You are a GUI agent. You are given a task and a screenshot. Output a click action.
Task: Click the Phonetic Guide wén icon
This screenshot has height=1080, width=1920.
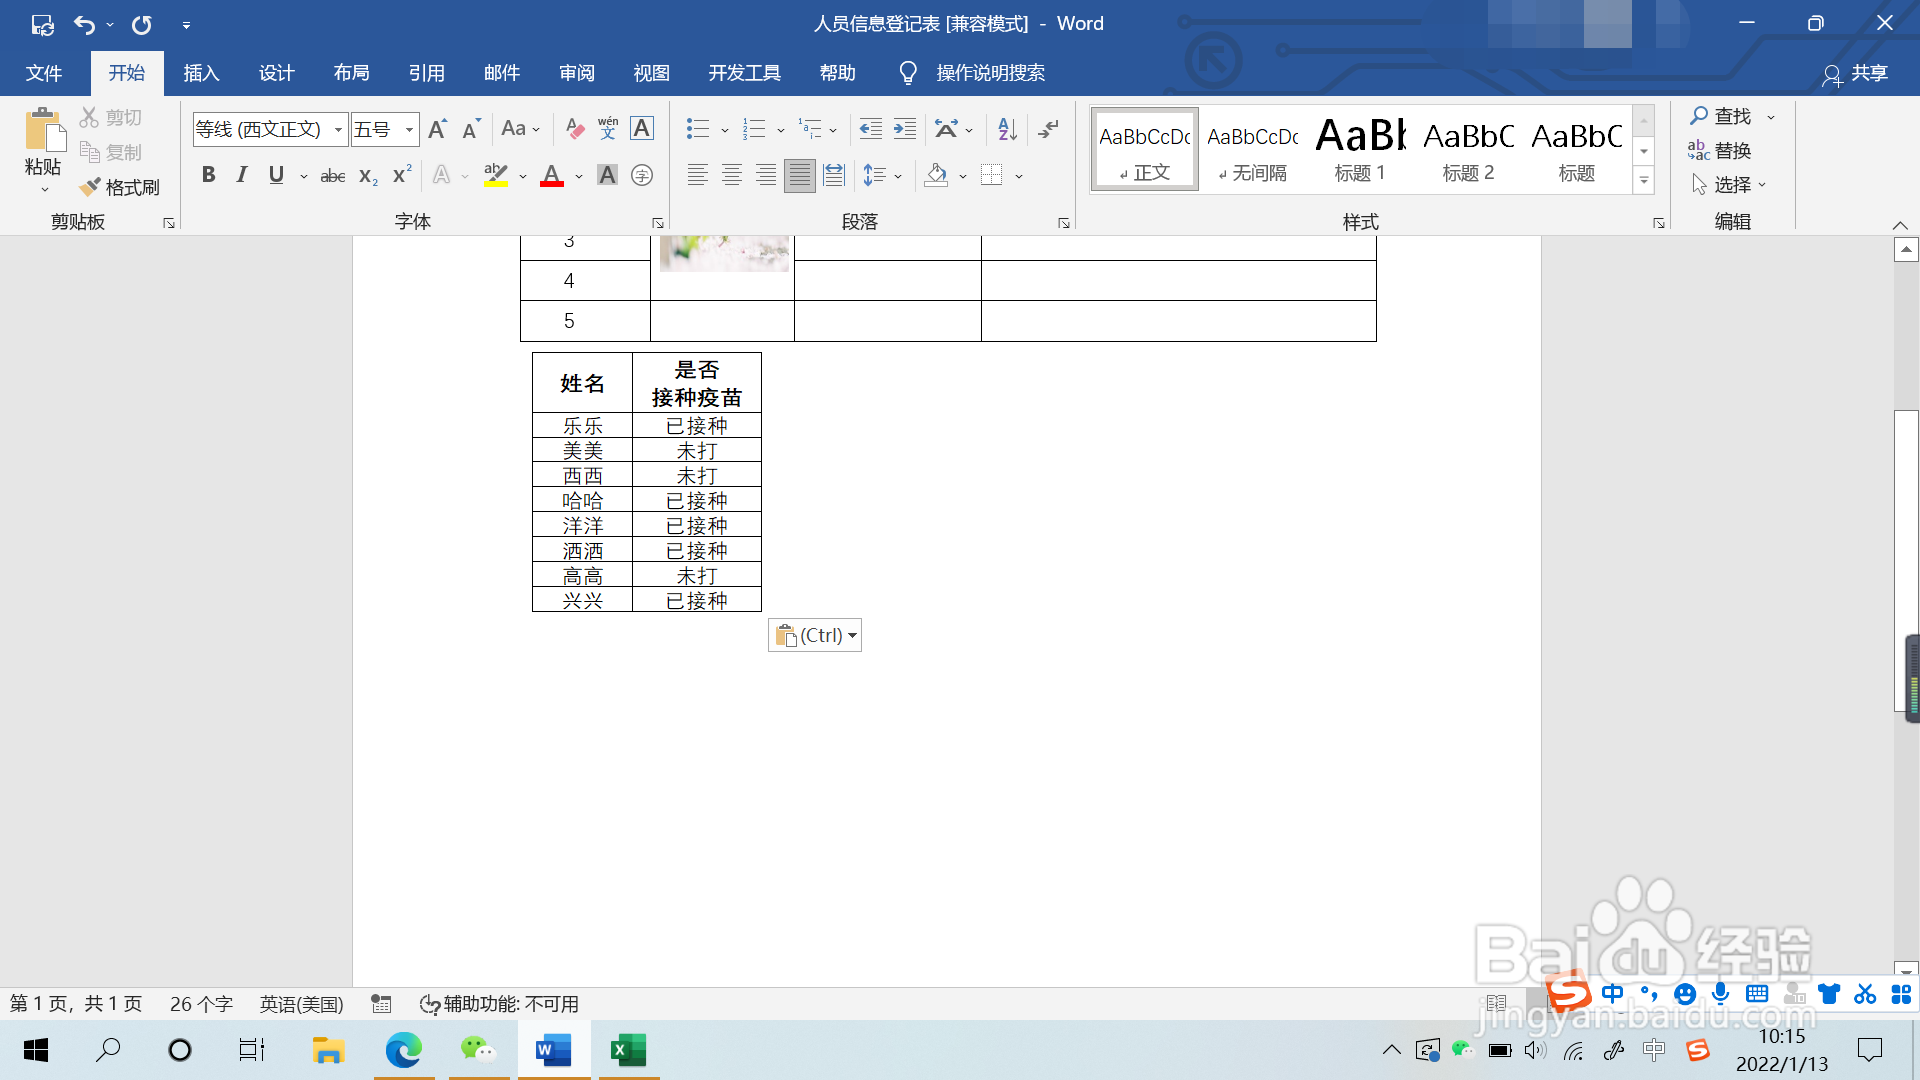click(x=608, y=129)
